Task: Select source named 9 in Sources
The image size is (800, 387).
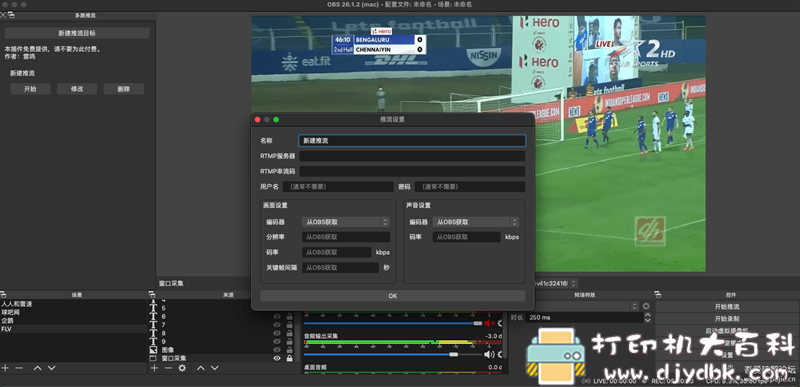Action: click(163, 342)
